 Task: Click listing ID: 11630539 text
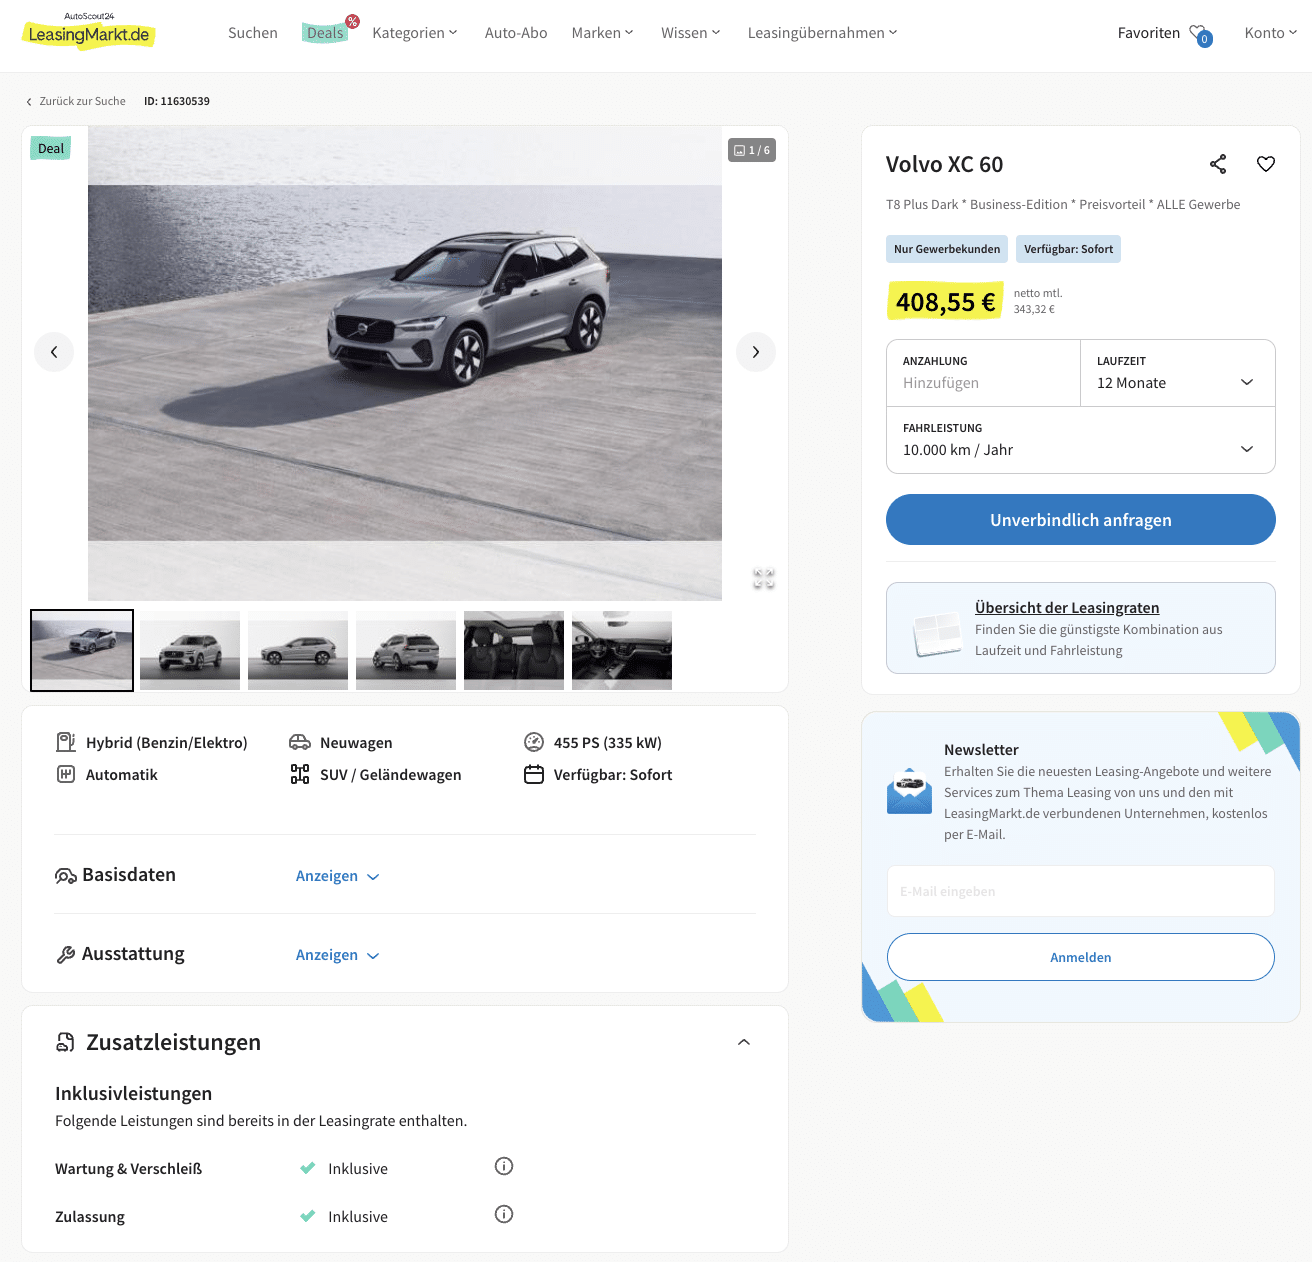click(177, 101)
